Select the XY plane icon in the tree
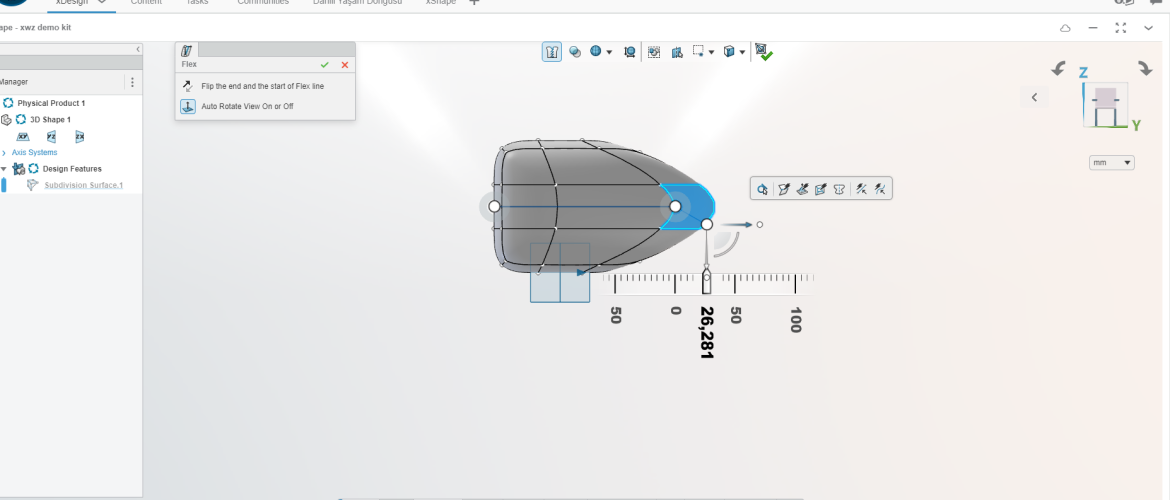The image size is (1170, 500). [x=22, y=137]
